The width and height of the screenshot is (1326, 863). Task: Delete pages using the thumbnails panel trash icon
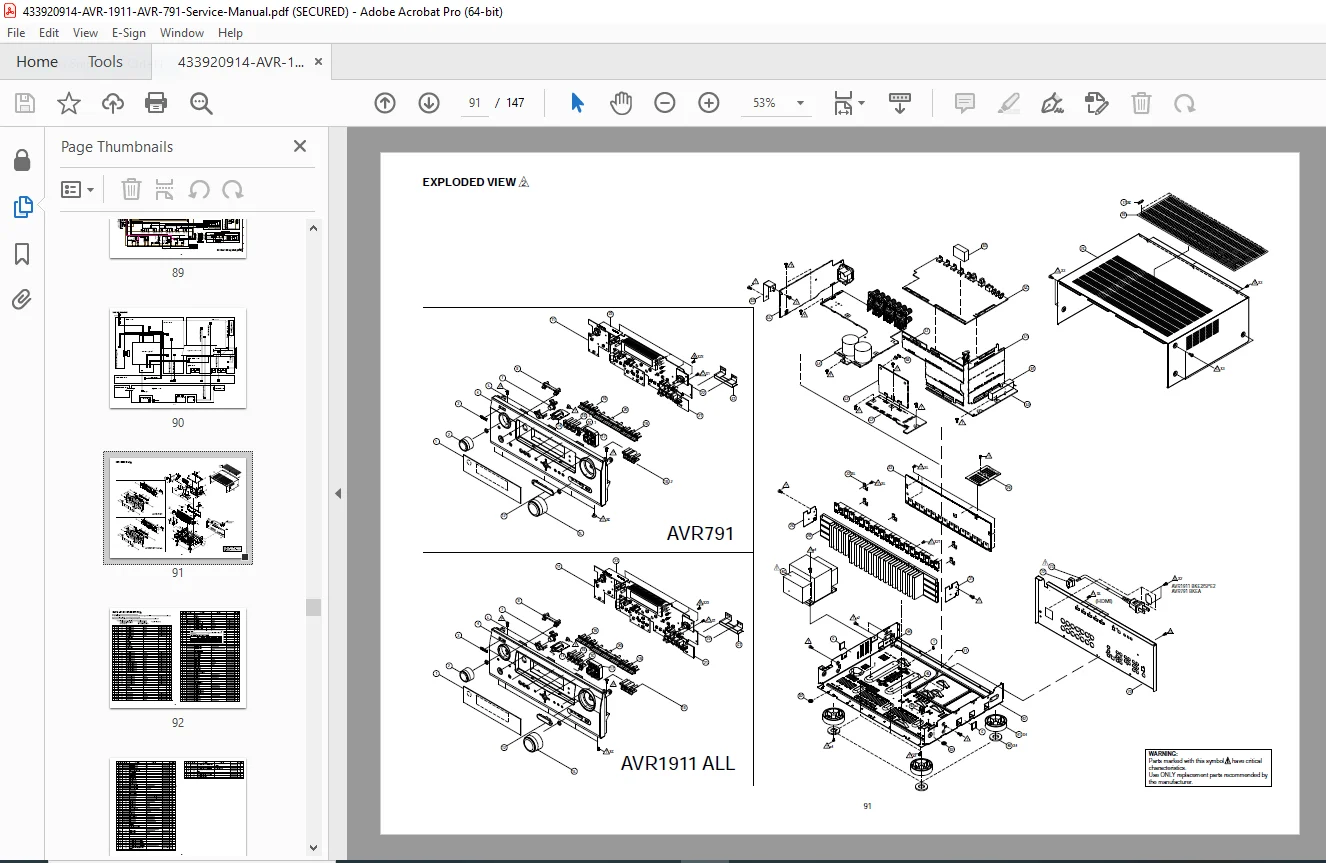tap(131, 189)
